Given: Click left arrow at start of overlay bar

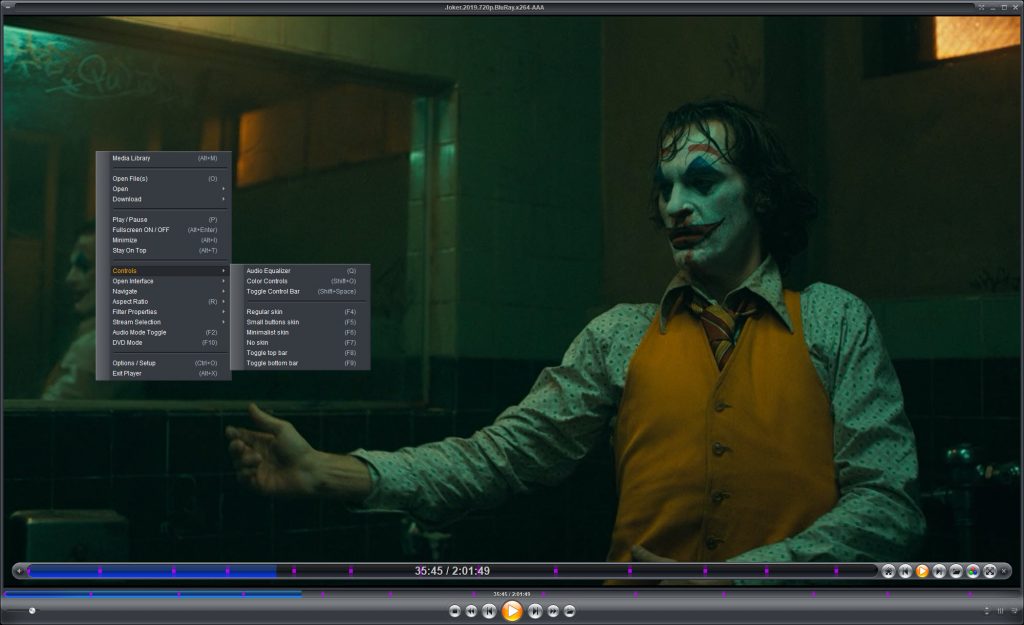Looking at the screenshot, I should click(x=20, y=571).
